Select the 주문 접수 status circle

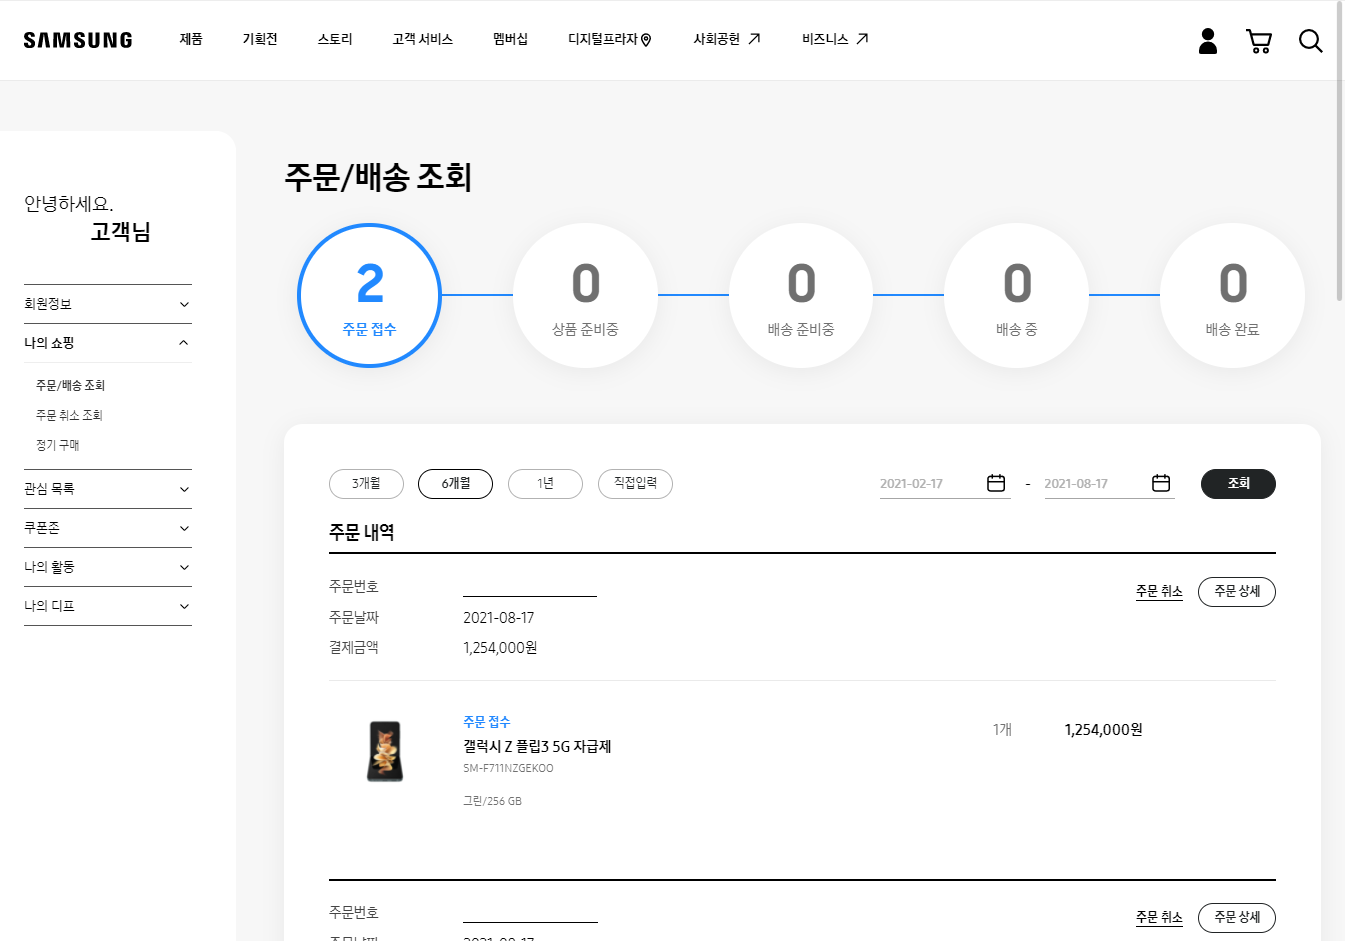click(370, 295)
